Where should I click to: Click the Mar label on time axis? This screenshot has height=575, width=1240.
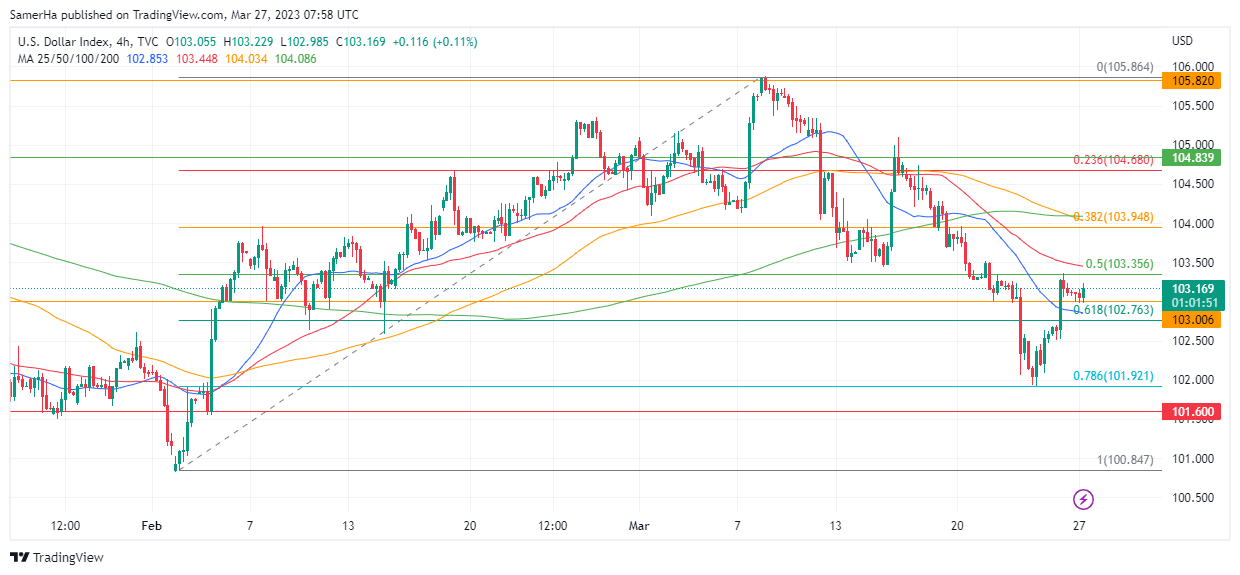(639, 525)
